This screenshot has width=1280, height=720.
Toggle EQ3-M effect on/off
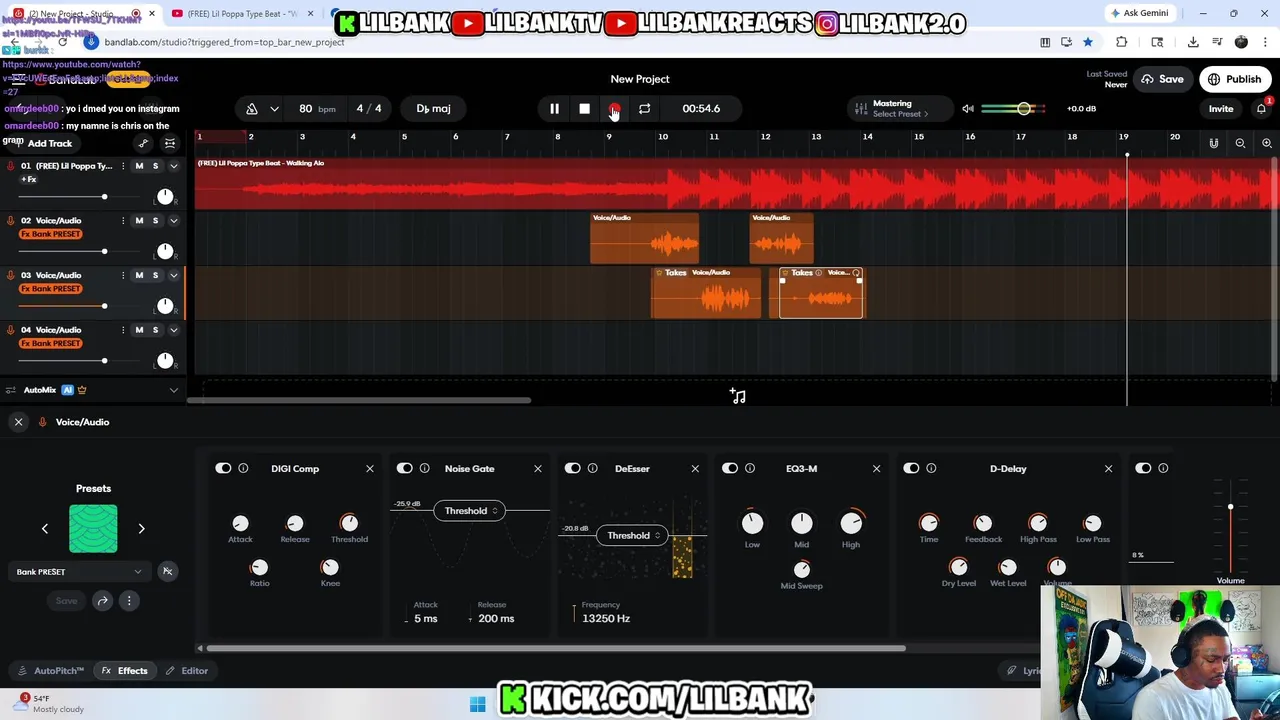(x=730, y=468)
